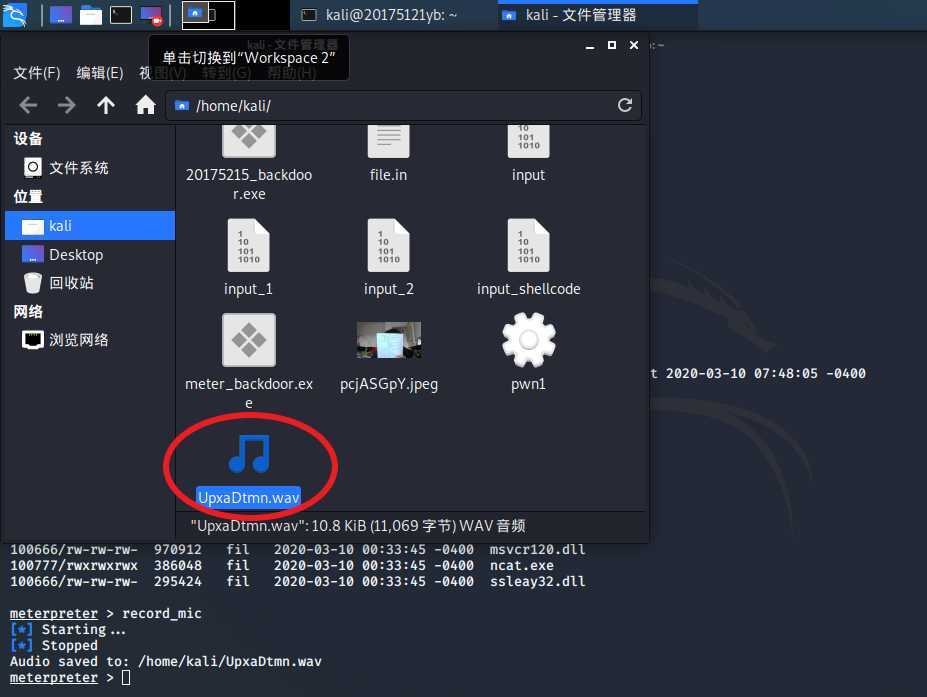Minimize the file manager window
The image size is (927, 697).
point(590,46)
